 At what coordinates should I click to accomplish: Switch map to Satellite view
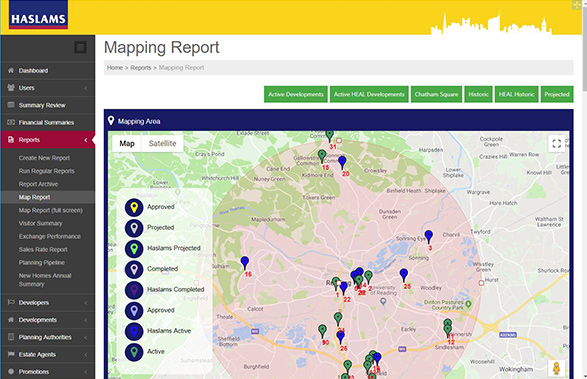[162, 143]
